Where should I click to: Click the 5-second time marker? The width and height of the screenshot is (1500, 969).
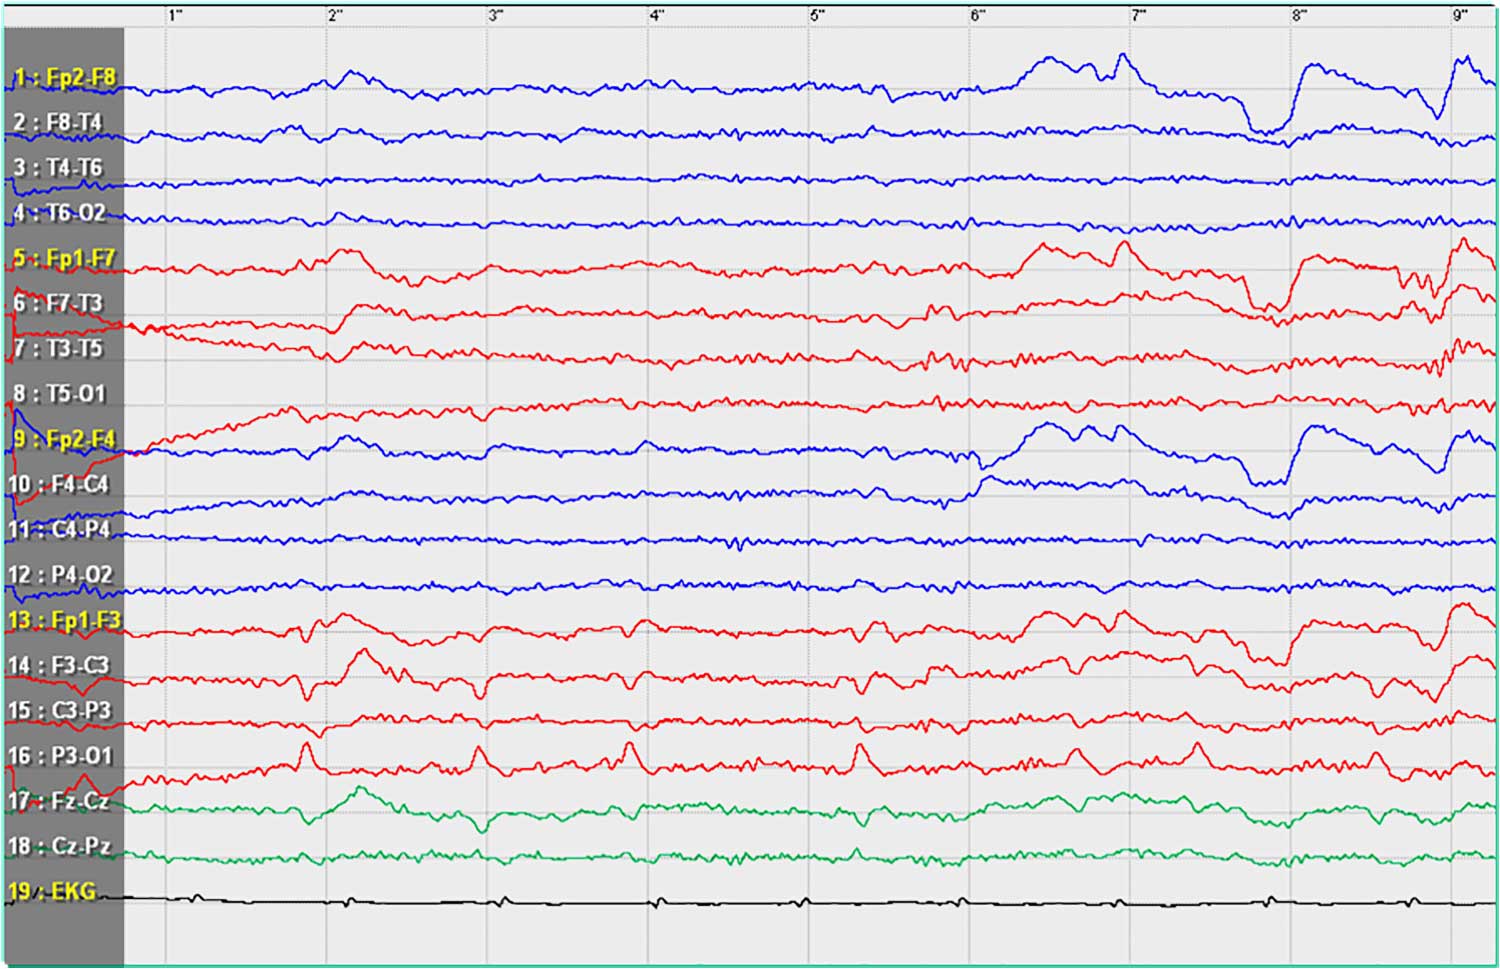tap(817, 15)
